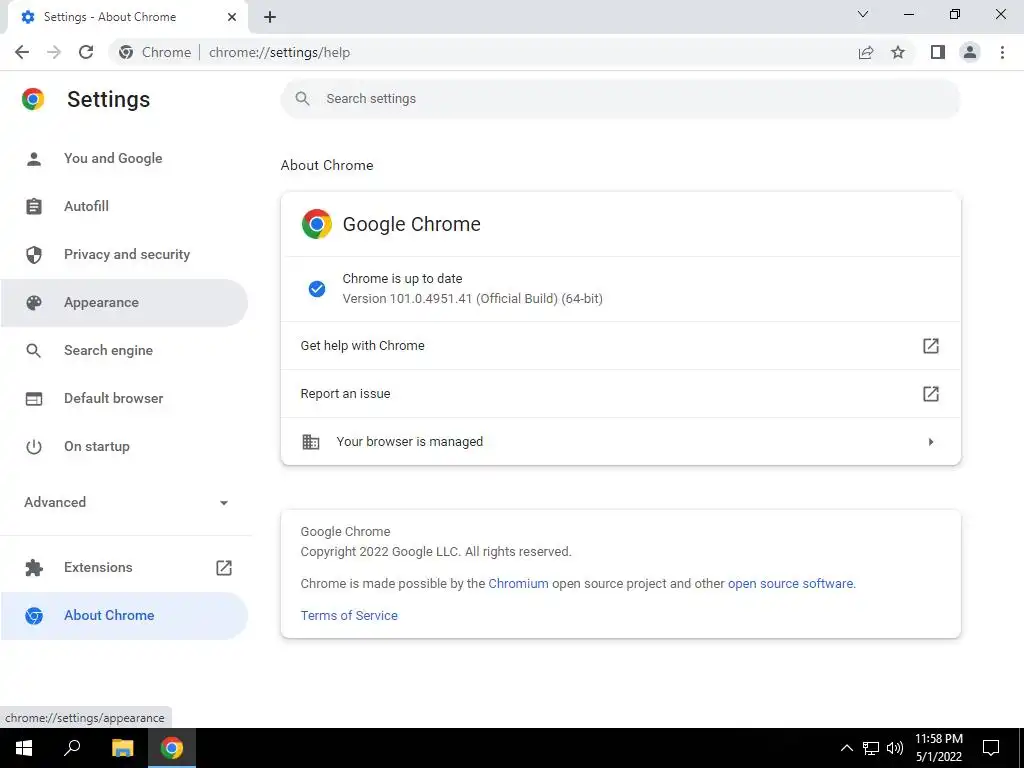The width and height of the screenshot is (1024, 768).
Task: Click the About Chrome heading
Action: [327, 165]
